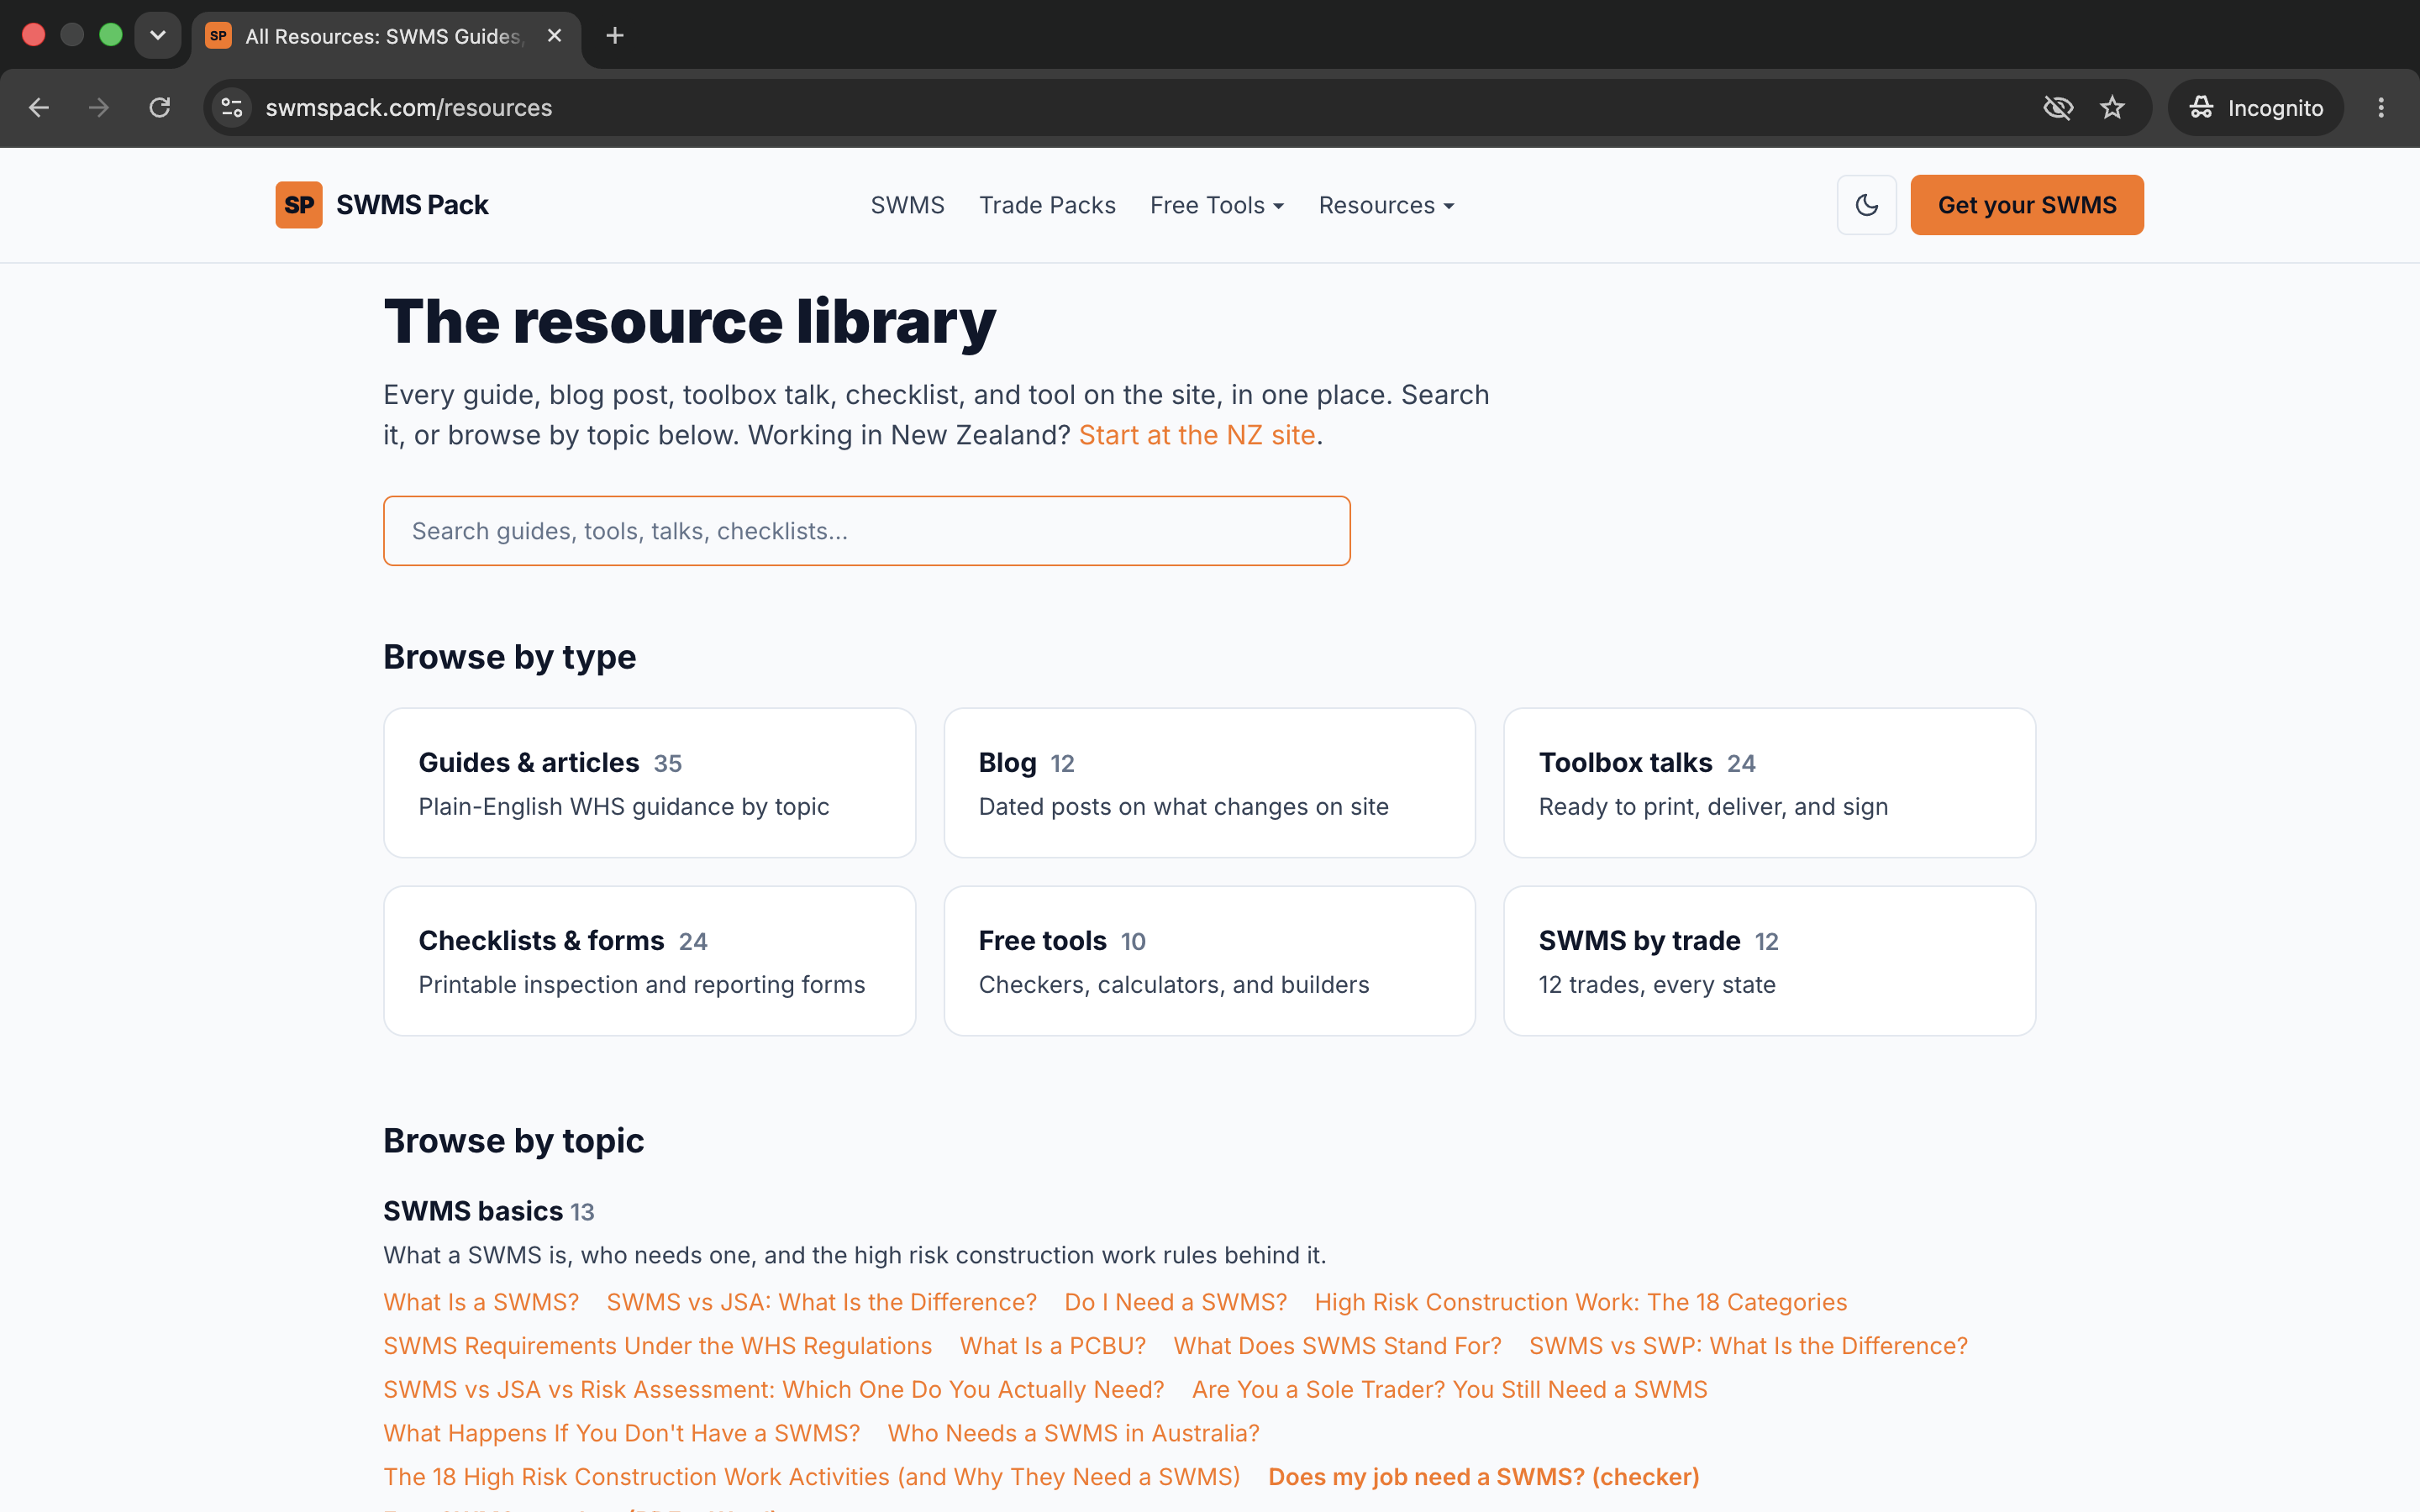Open the Chrome three-dot menu
2420x1512 pixels.
click(x=2381, y=108)
